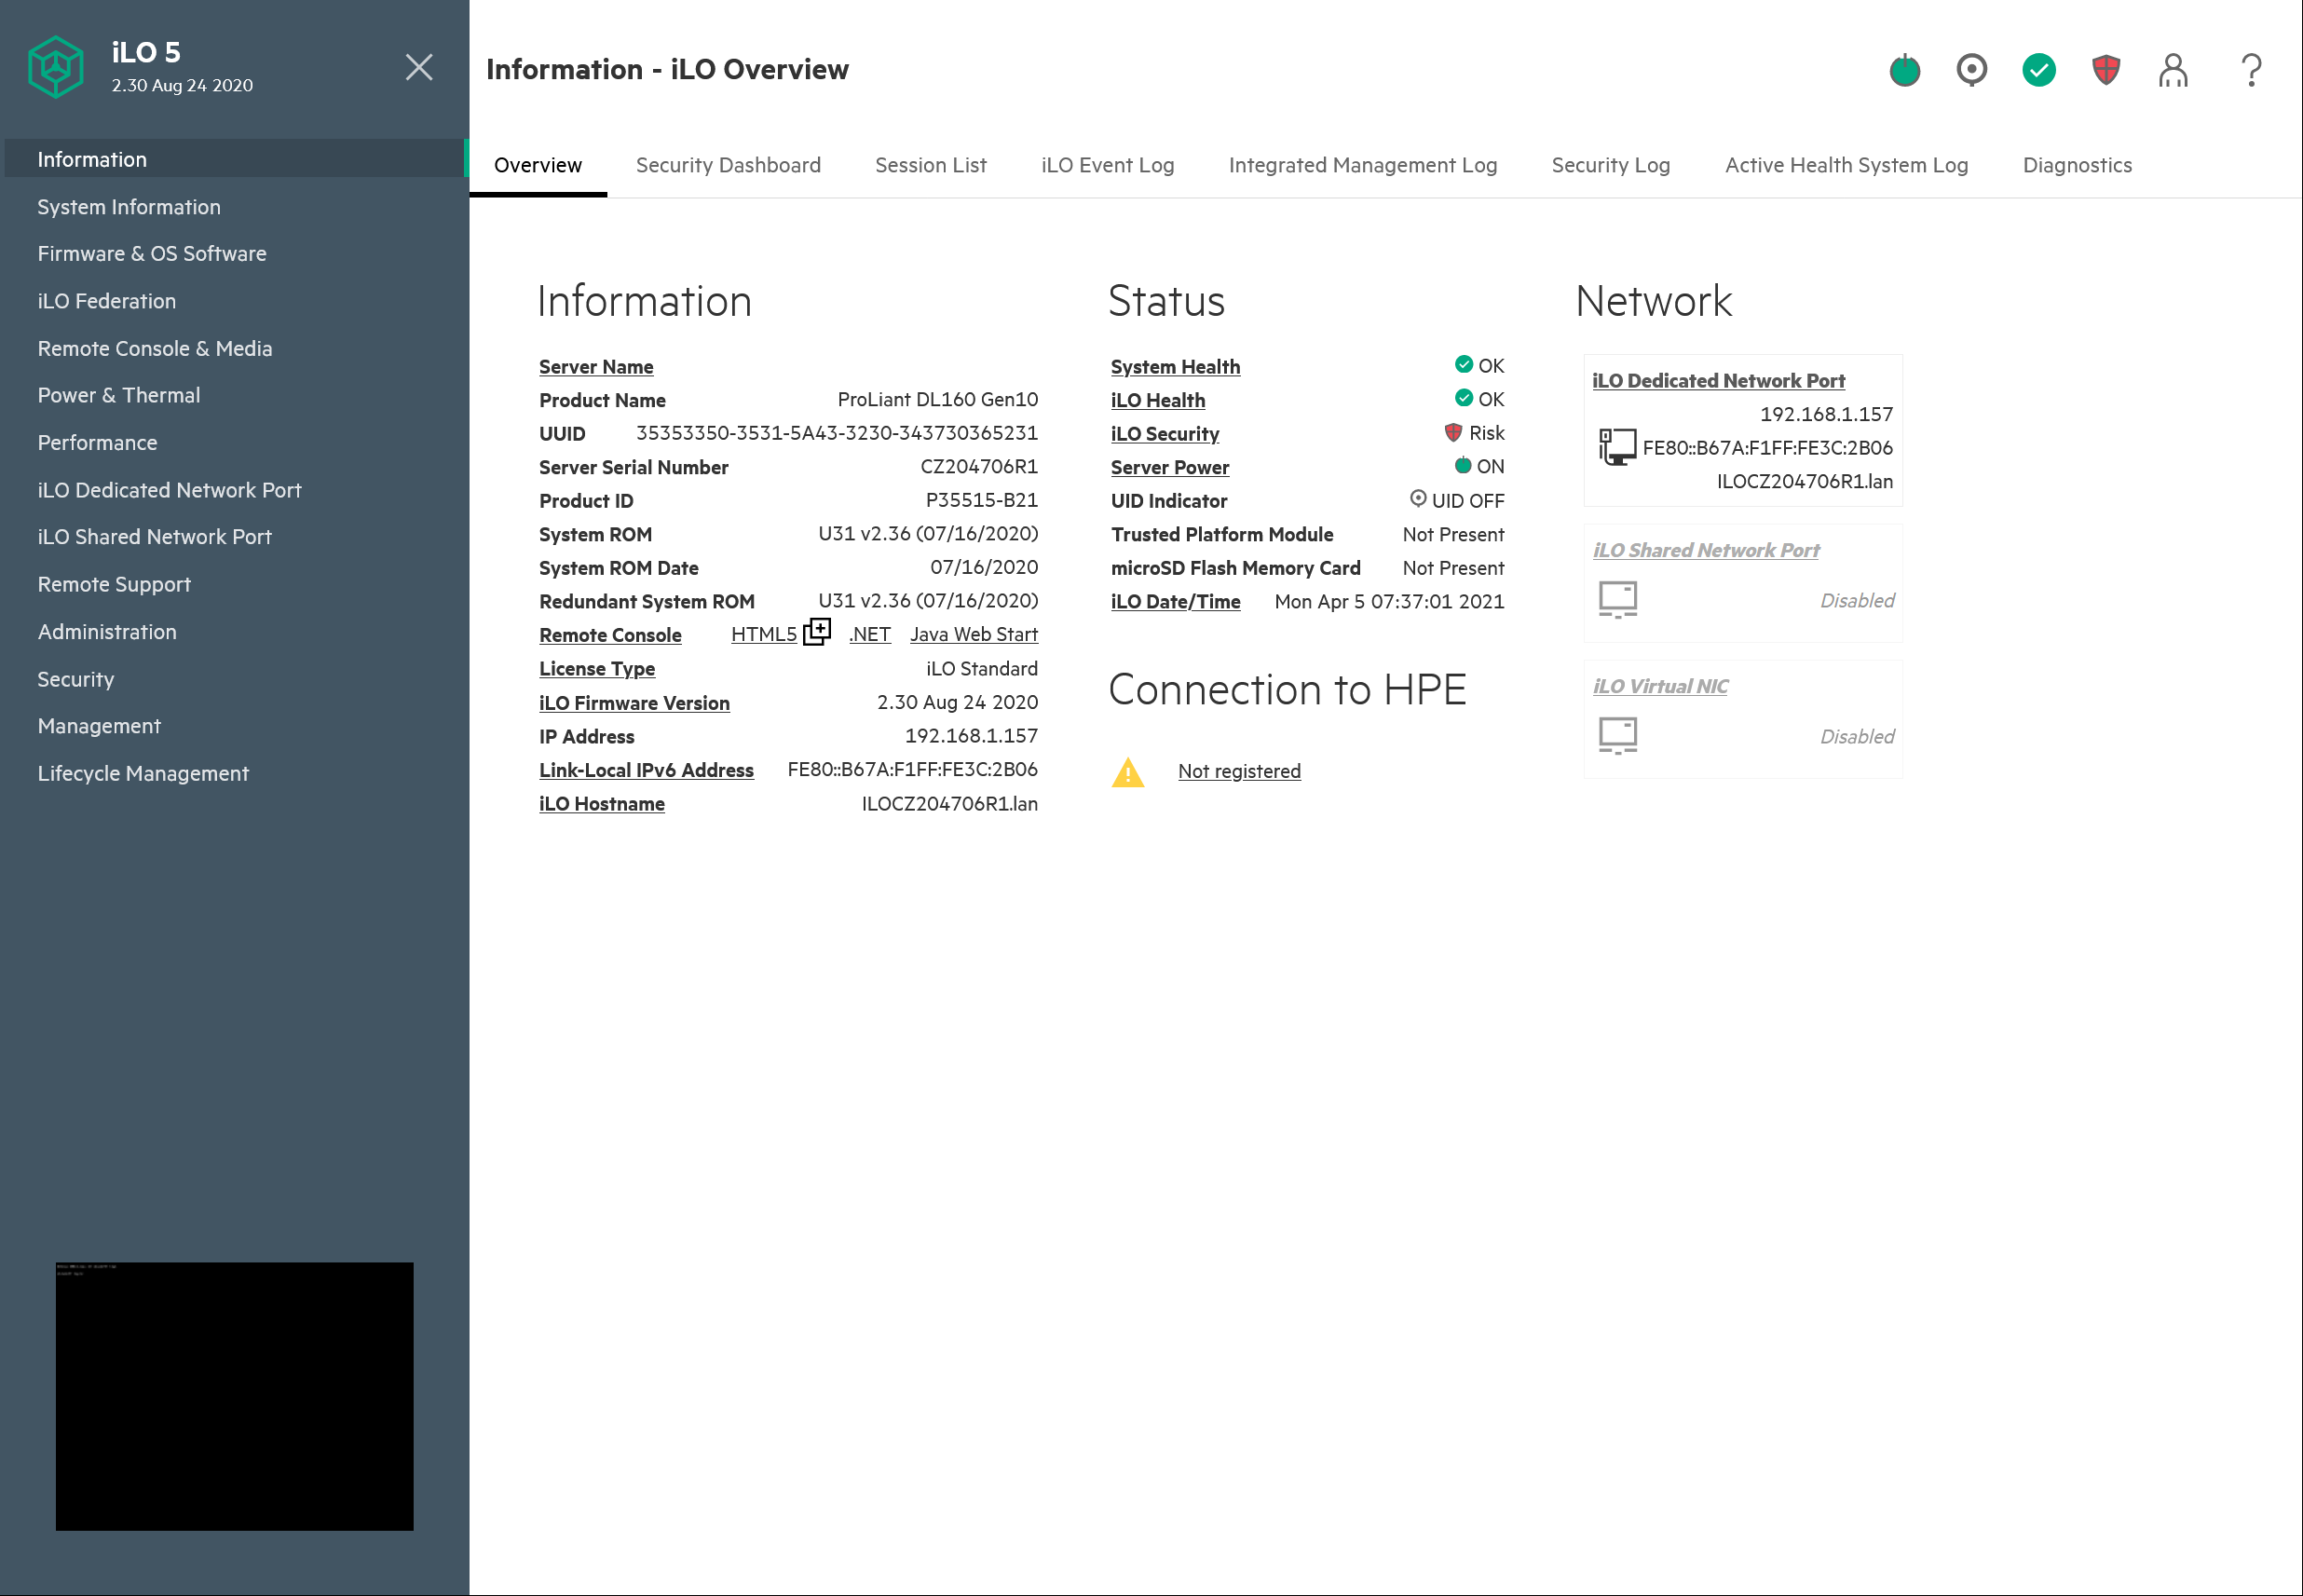This screenshot has width=2303, height=1596.
Task: Click the green system health checkmark icon
Action: pos(2038,70)
